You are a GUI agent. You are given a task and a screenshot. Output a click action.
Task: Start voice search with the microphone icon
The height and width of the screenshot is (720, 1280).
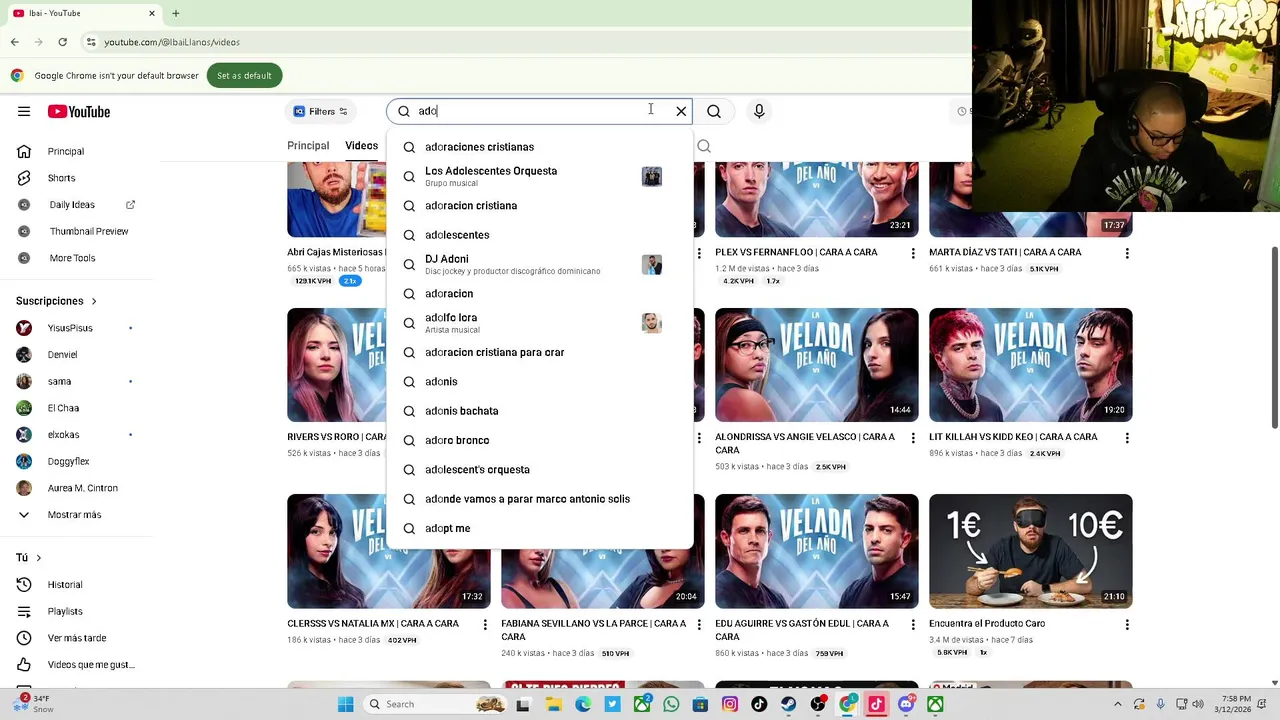click(759, 111)
